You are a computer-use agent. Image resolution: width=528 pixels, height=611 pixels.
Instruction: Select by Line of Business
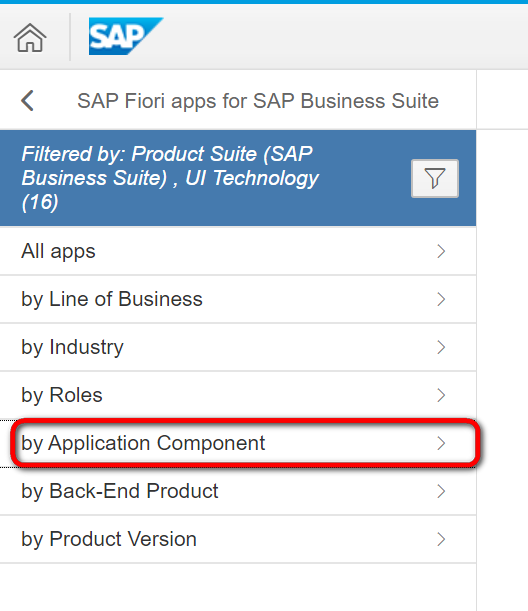click(238, 299)
